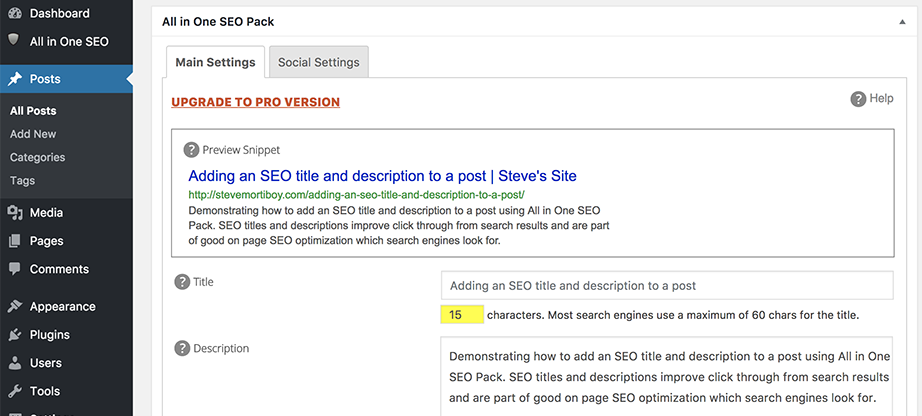Click the Dashboard gauge icon
Image resolution: width=922 pixels, height=416 pixels.
[15, 13]
